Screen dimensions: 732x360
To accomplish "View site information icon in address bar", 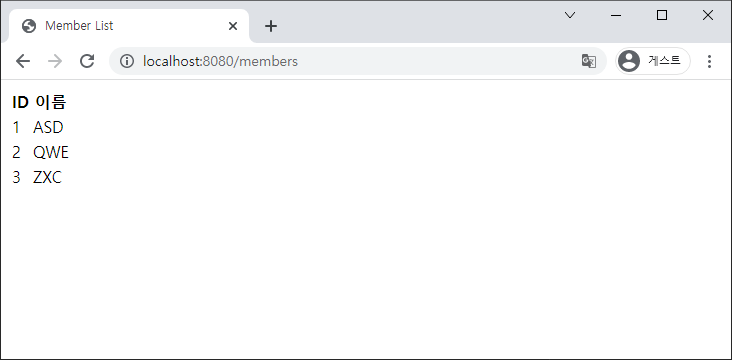I will (x=127, y=61).
